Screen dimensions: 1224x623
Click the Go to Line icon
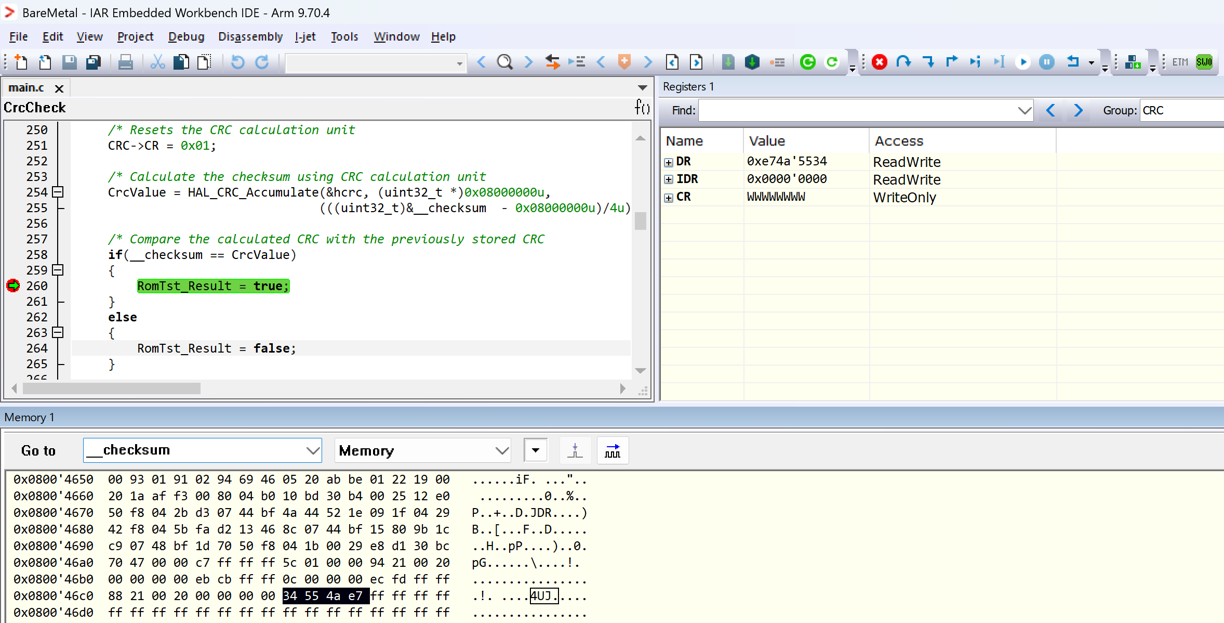point(577,62)
